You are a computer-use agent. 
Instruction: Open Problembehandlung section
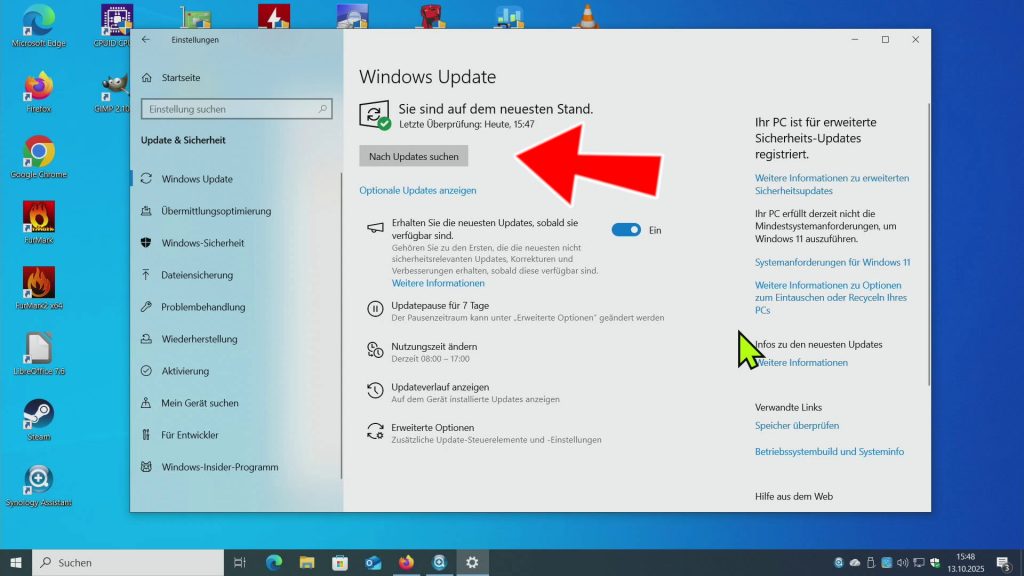coord(202,307)
